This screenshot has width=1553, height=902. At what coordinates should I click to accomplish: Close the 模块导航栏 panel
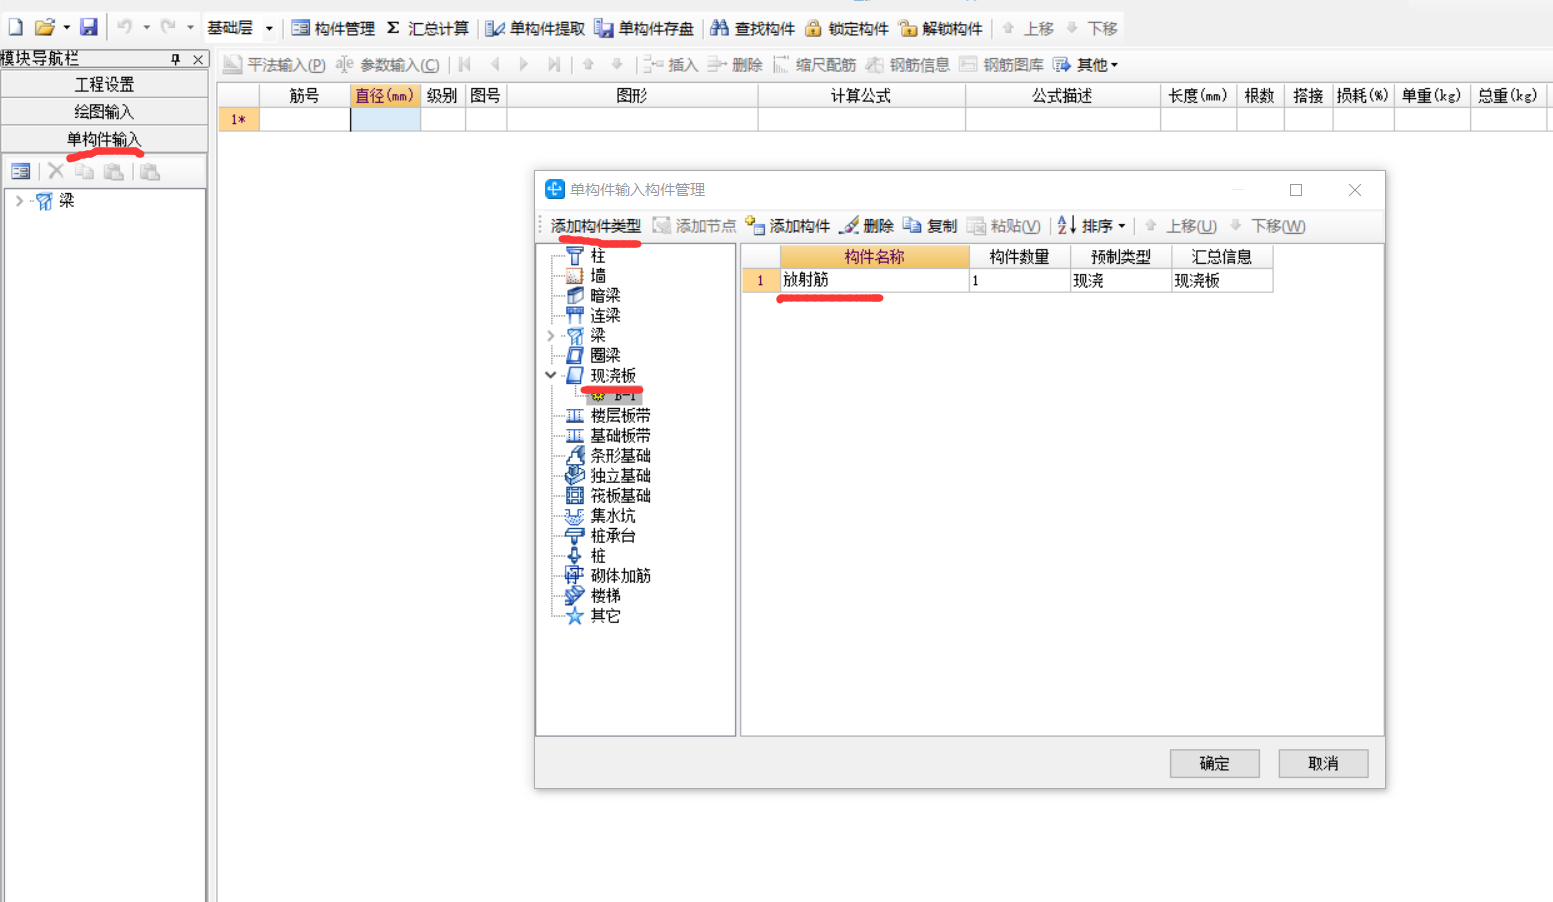198,59
